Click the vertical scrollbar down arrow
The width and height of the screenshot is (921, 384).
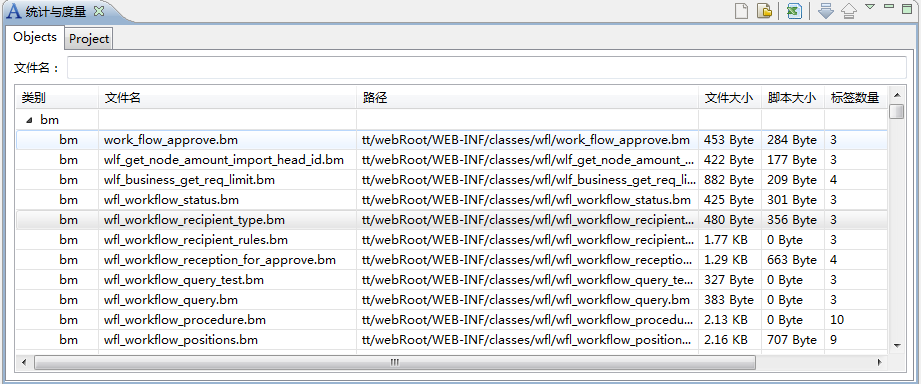(896, 346)
